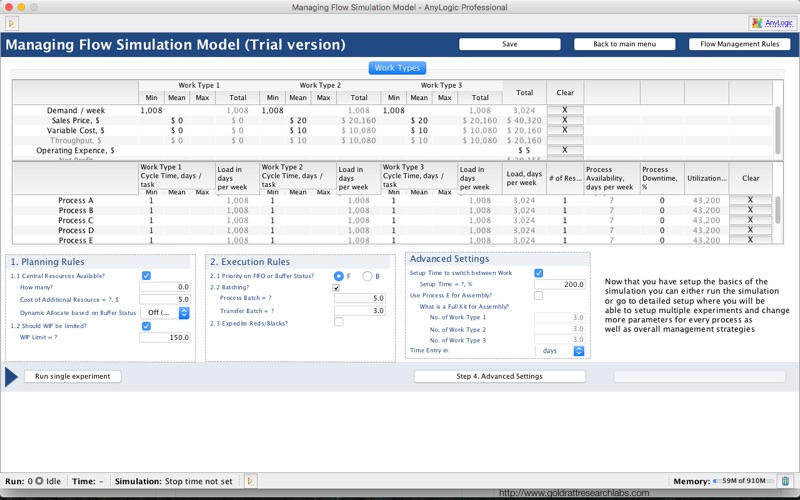
Task: Click the memory garbage collection trash icon
Action: tap(785, 481)
